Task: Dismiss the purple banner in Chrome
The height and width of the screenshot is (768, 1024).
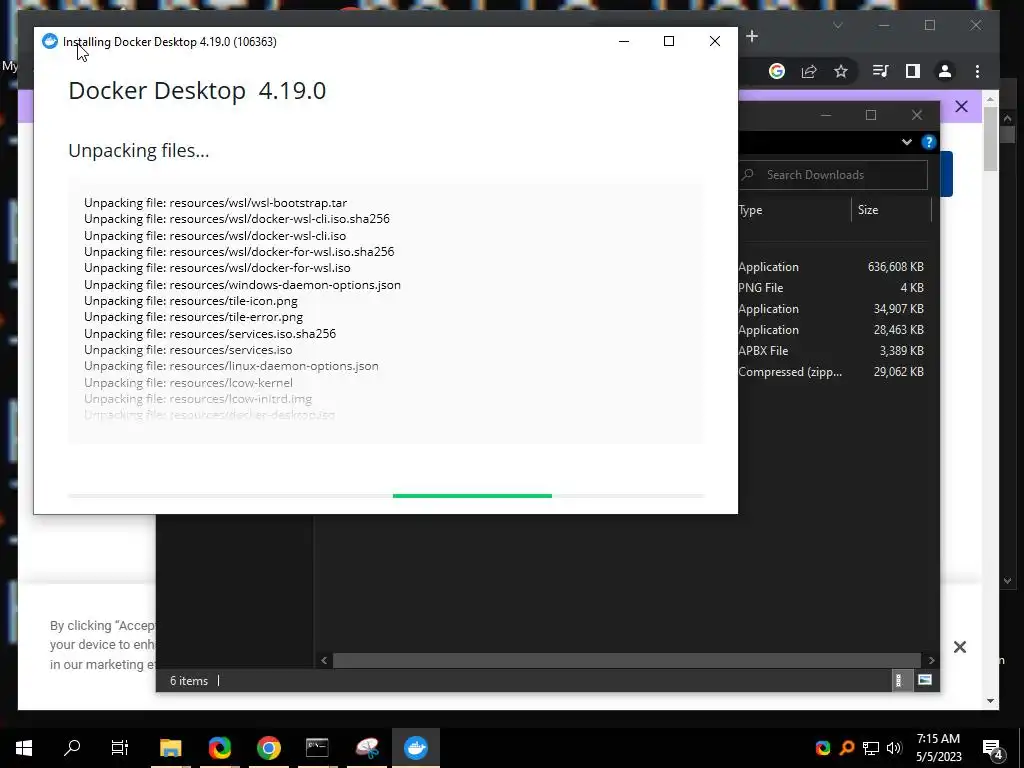Action: click(x=961, y=106)
